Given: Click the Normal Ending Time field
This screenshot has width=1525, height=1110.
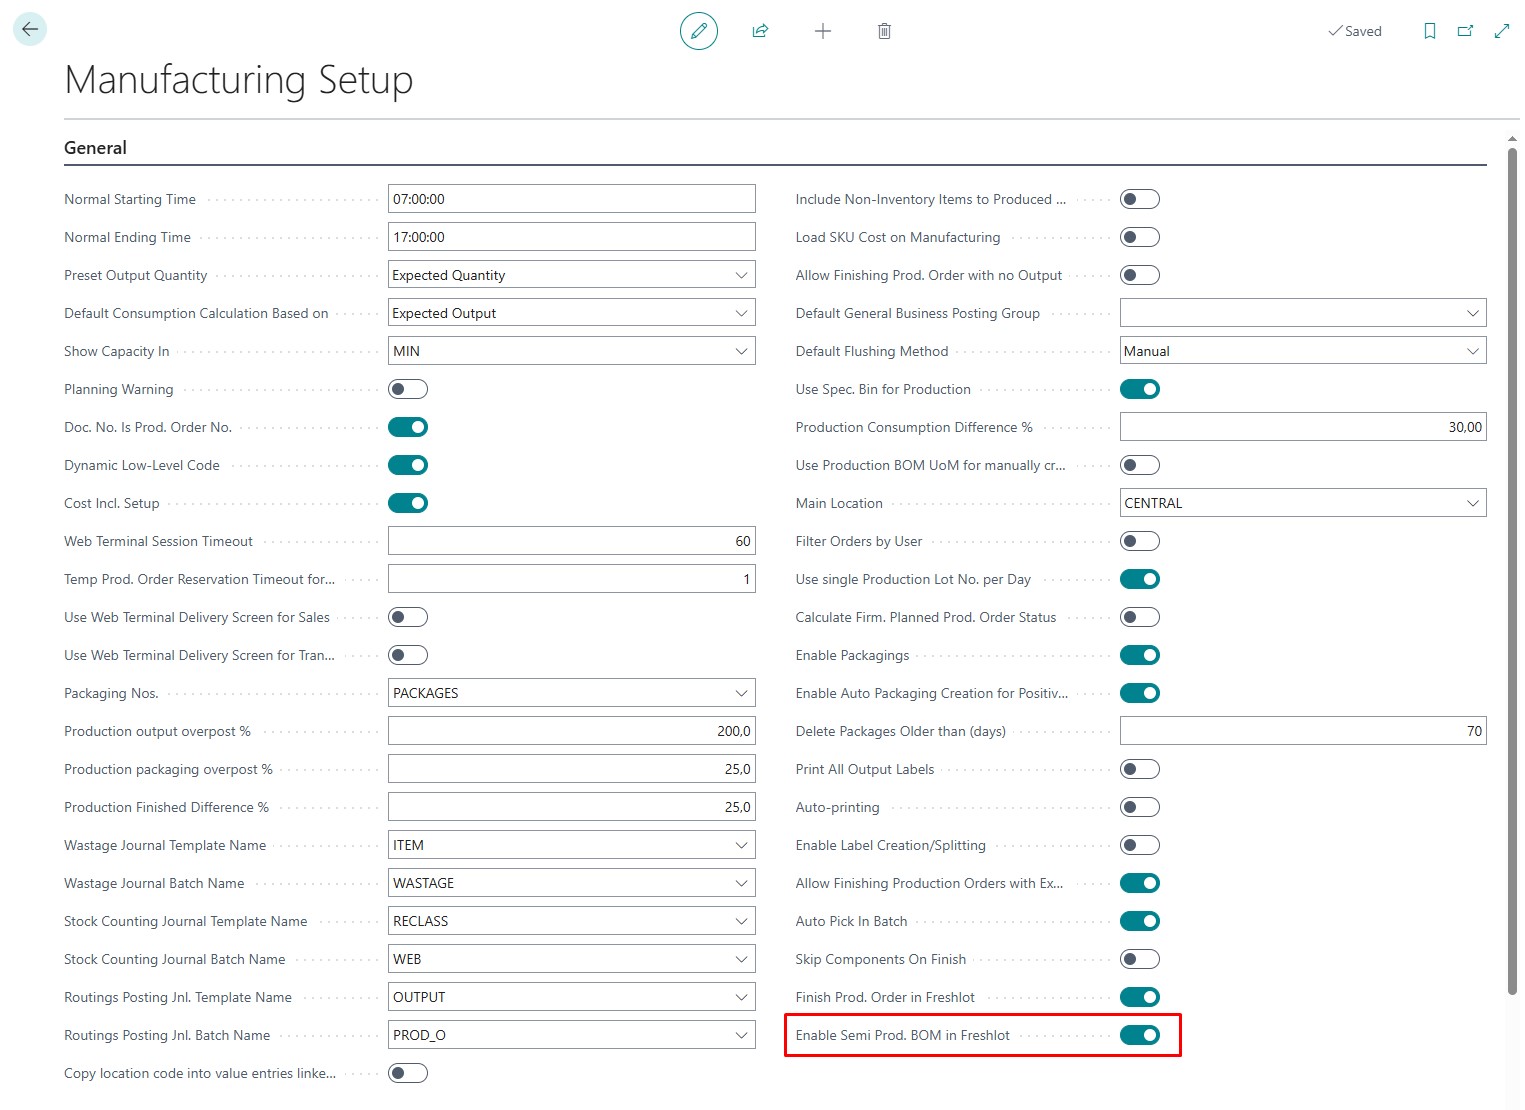Looking at the screenshot, I should [x=572, y=237].
